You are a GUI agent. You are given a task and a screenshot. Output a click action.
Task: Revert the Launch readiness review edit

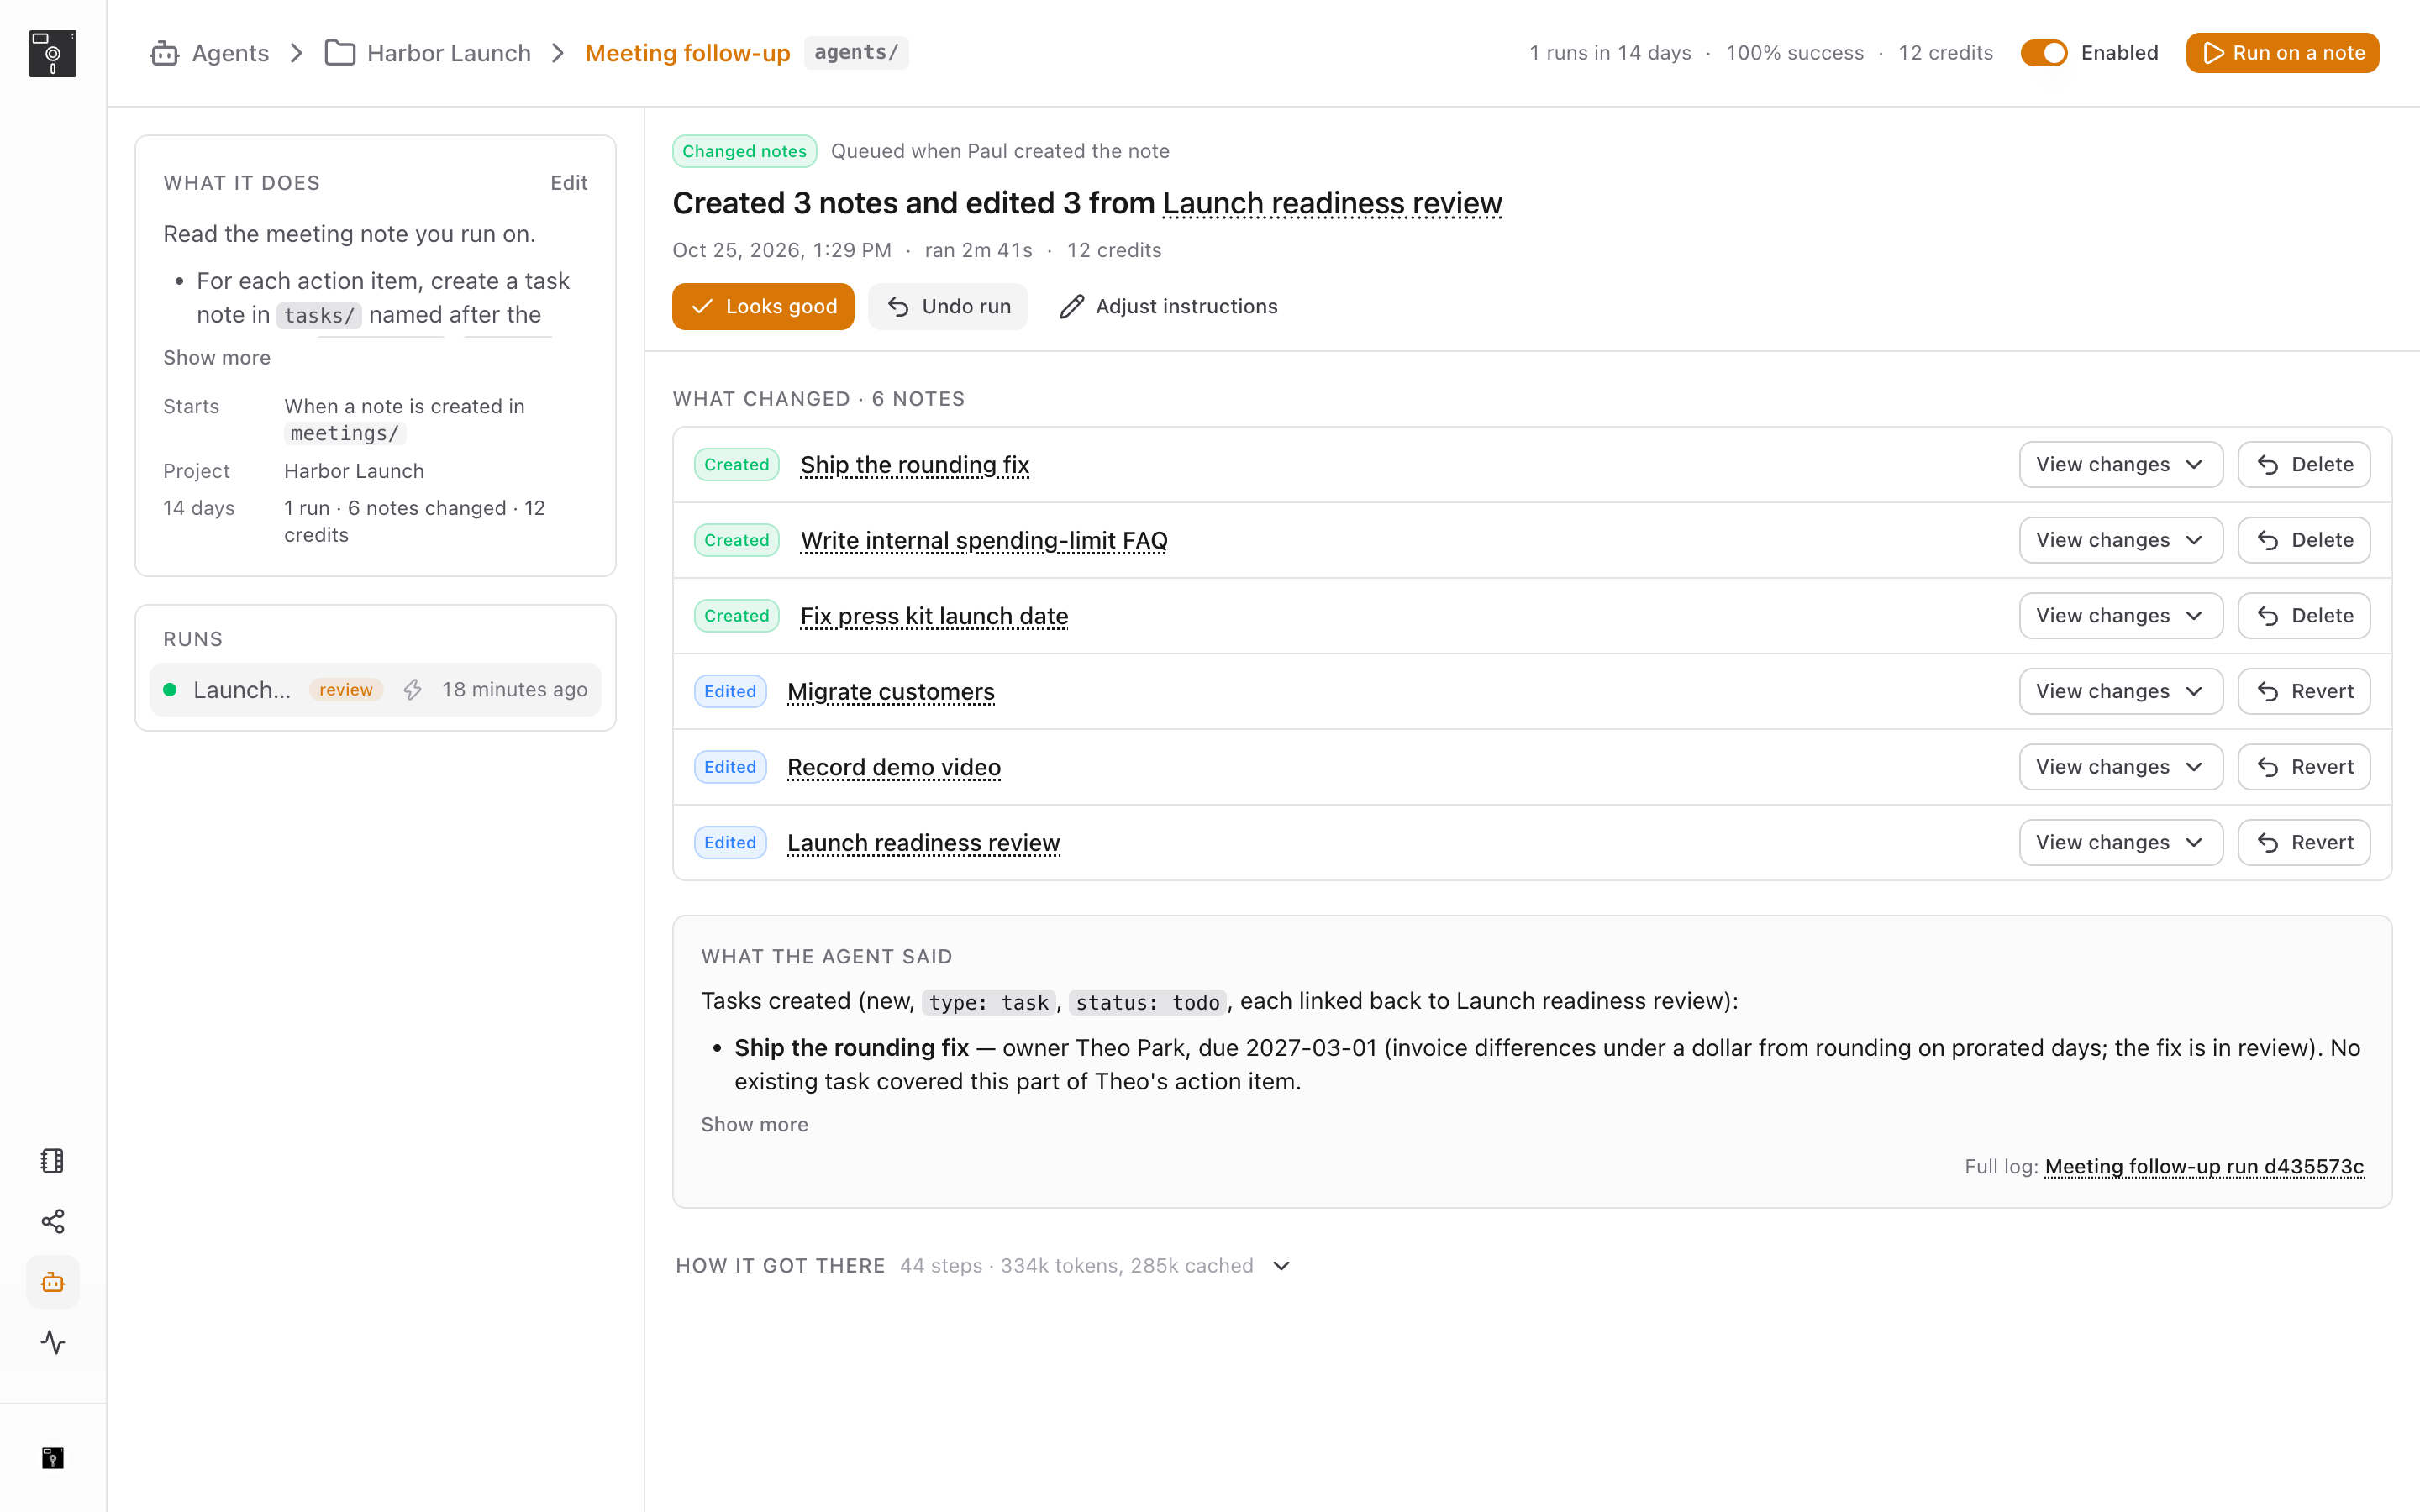click(2303, 843)
